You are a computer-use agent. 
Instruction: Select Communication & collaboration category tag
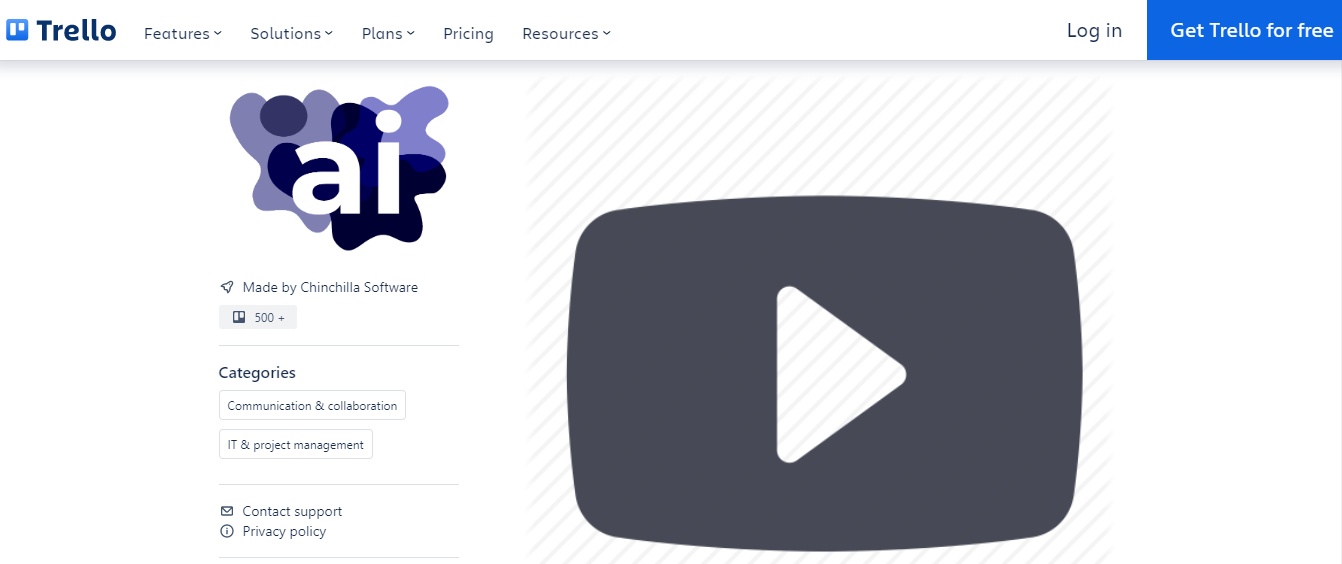[312, 405]
